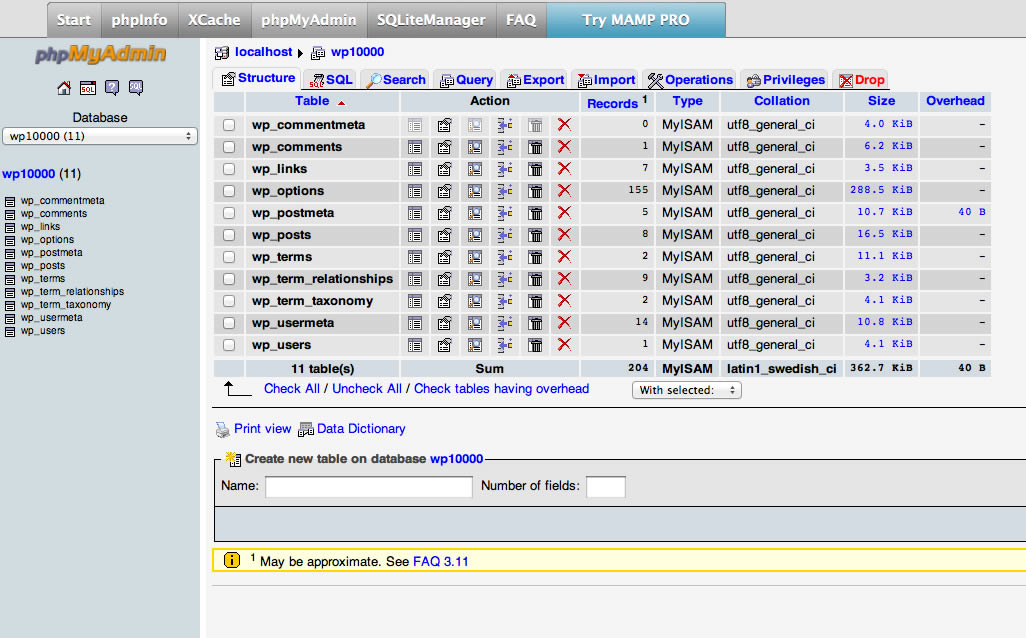The height and width of the screenshot is (638, 1026).
Task: Click Browse icon for wp_options table
Action: coord(415,191)
